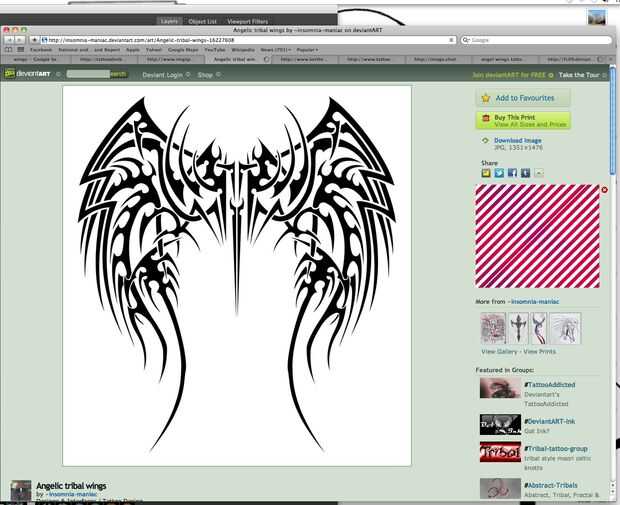Select the 'wings - Google Se' browser tab
620x505 pixels.
[35, 59]
